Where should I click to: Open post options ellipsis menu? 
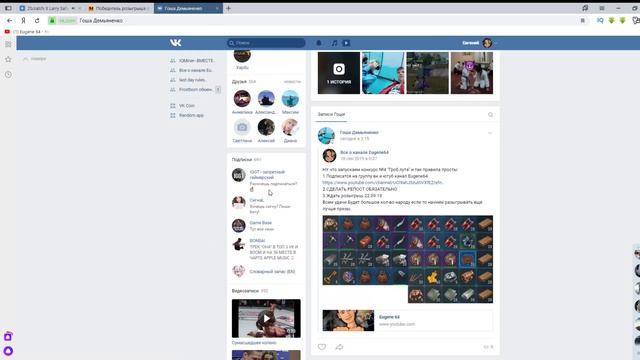[x=490, y=133]
